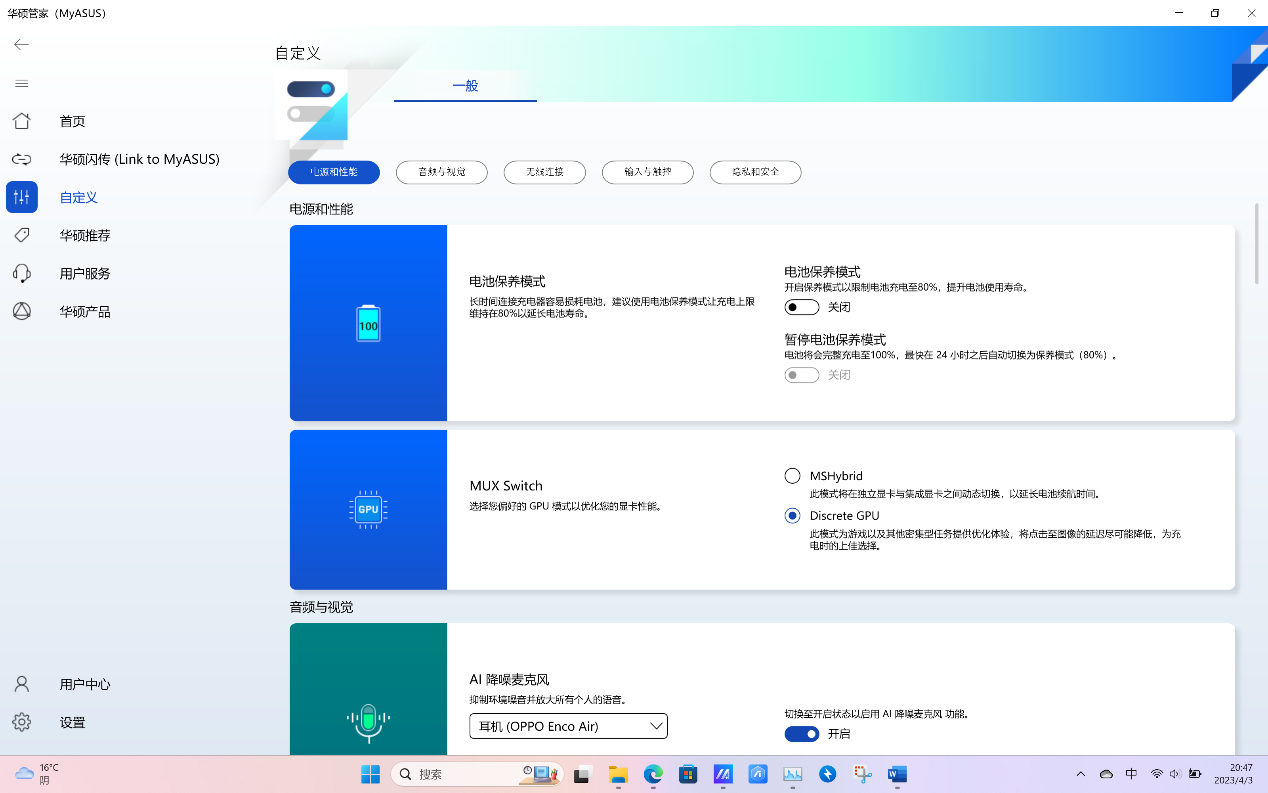Viewport: 1268px width, 793px height.
Task: Open 华硕产品 sidebar icon
Action: (21, 311)
